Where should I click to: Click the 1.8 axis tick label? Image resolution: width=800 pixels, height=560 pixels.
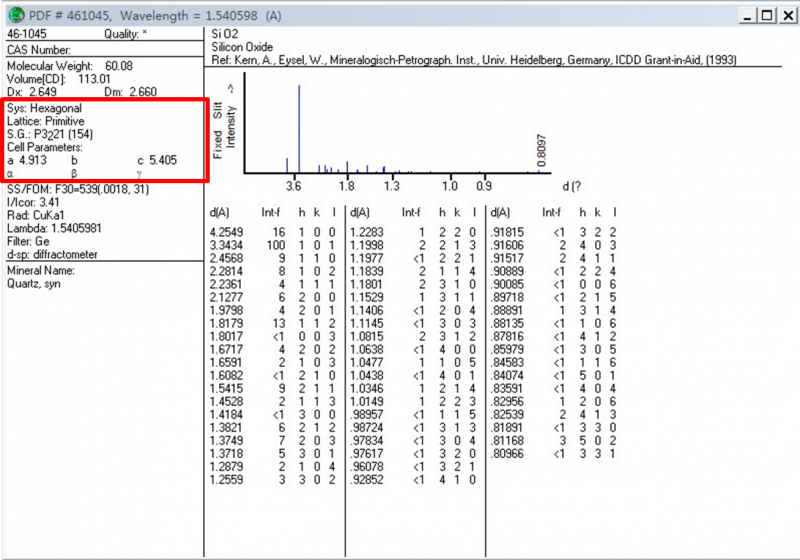(x=346, y=186)
